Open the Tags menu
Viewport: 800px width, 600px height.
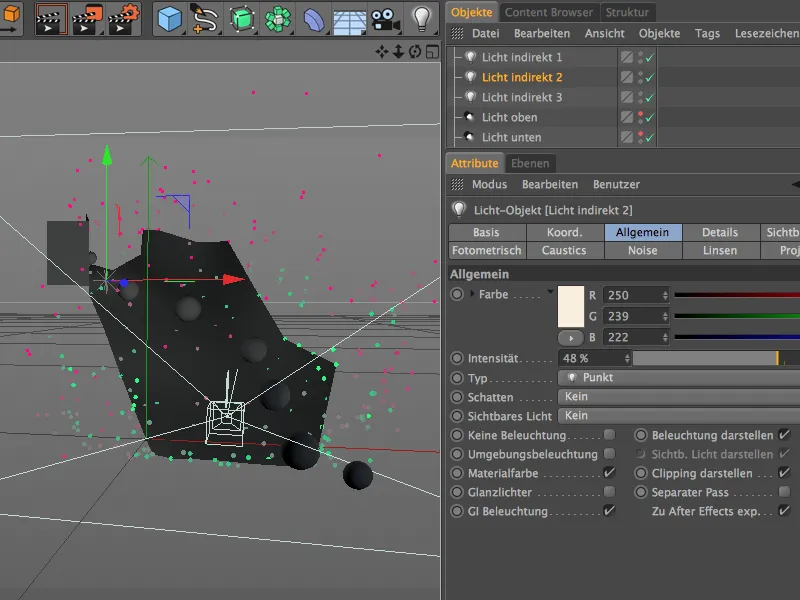tap(707, 34)
